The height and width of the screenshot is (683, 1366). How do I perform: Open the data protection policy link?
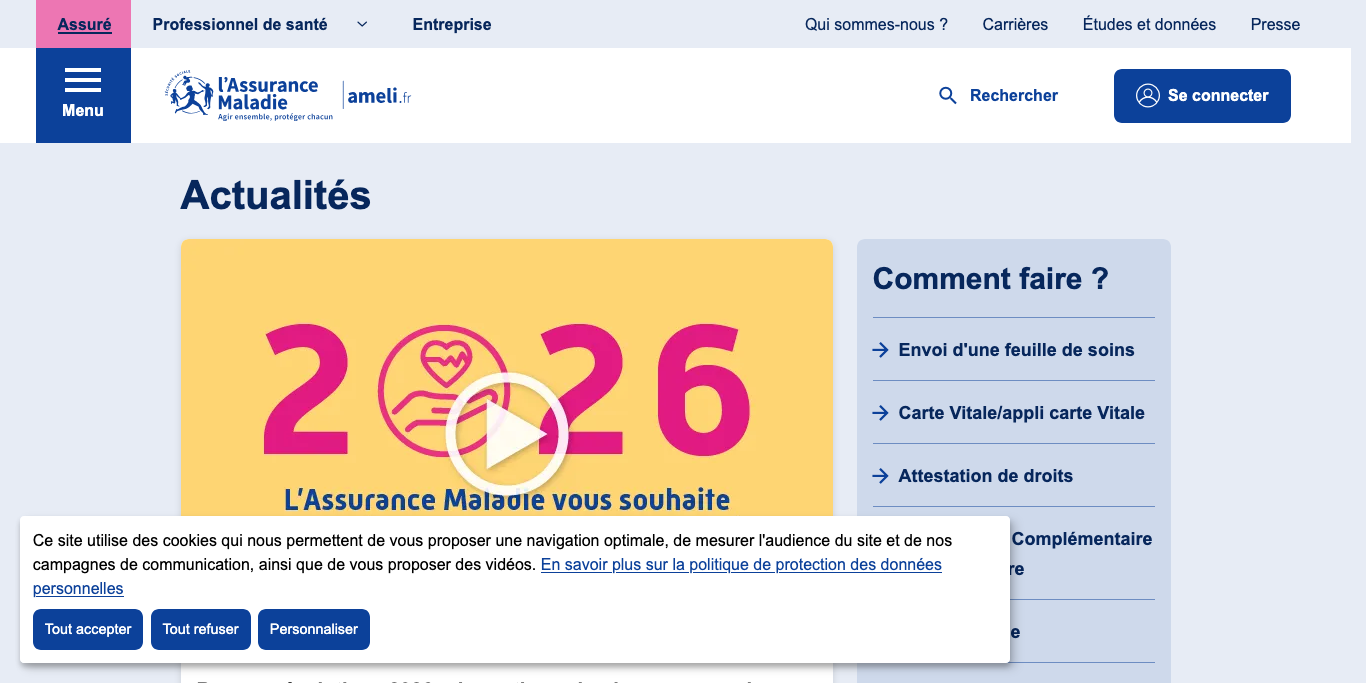click(742, 564)
